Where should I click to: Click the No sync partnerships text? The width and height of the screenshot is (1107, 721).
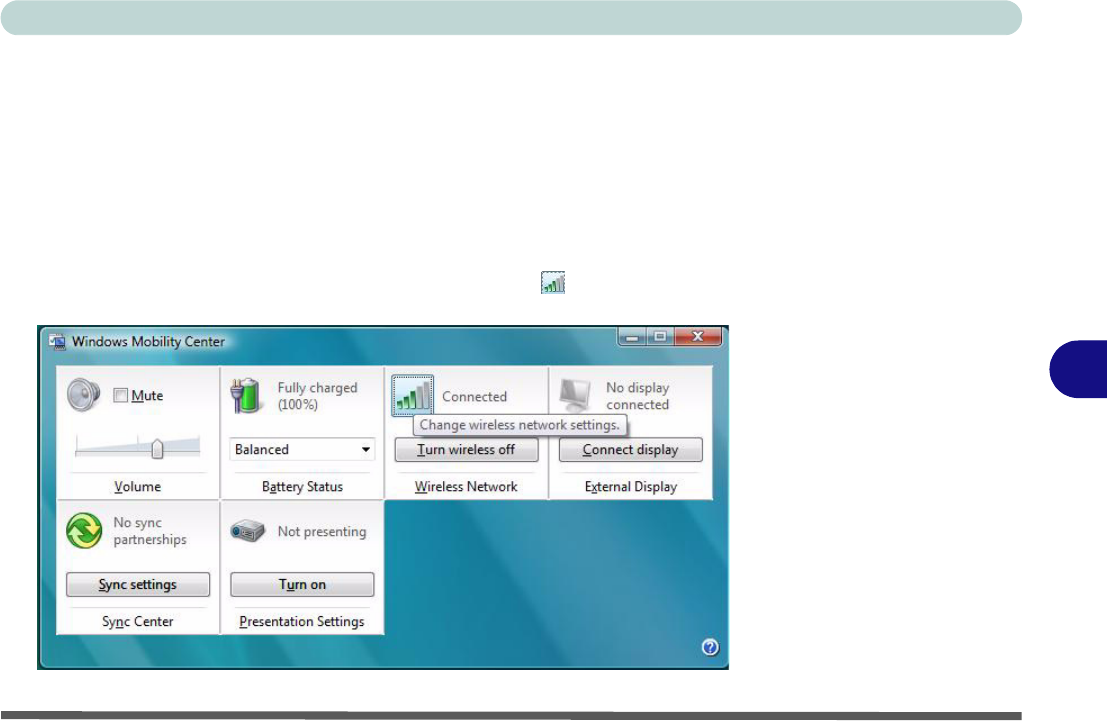pos(150,531)
